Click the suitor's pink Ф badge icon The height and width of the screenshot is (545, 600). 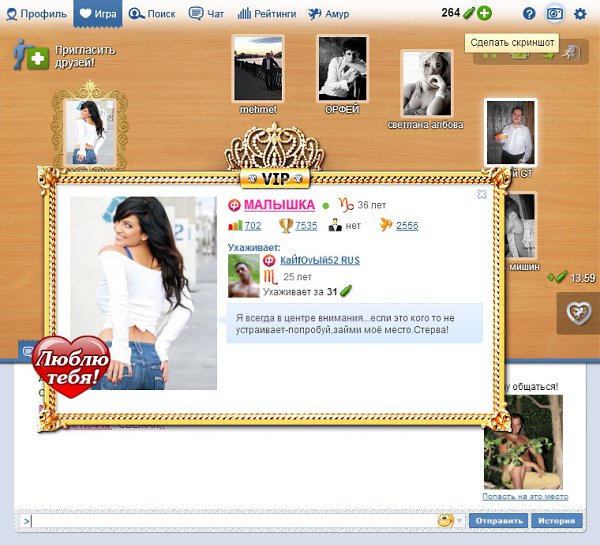click(269, 261)
